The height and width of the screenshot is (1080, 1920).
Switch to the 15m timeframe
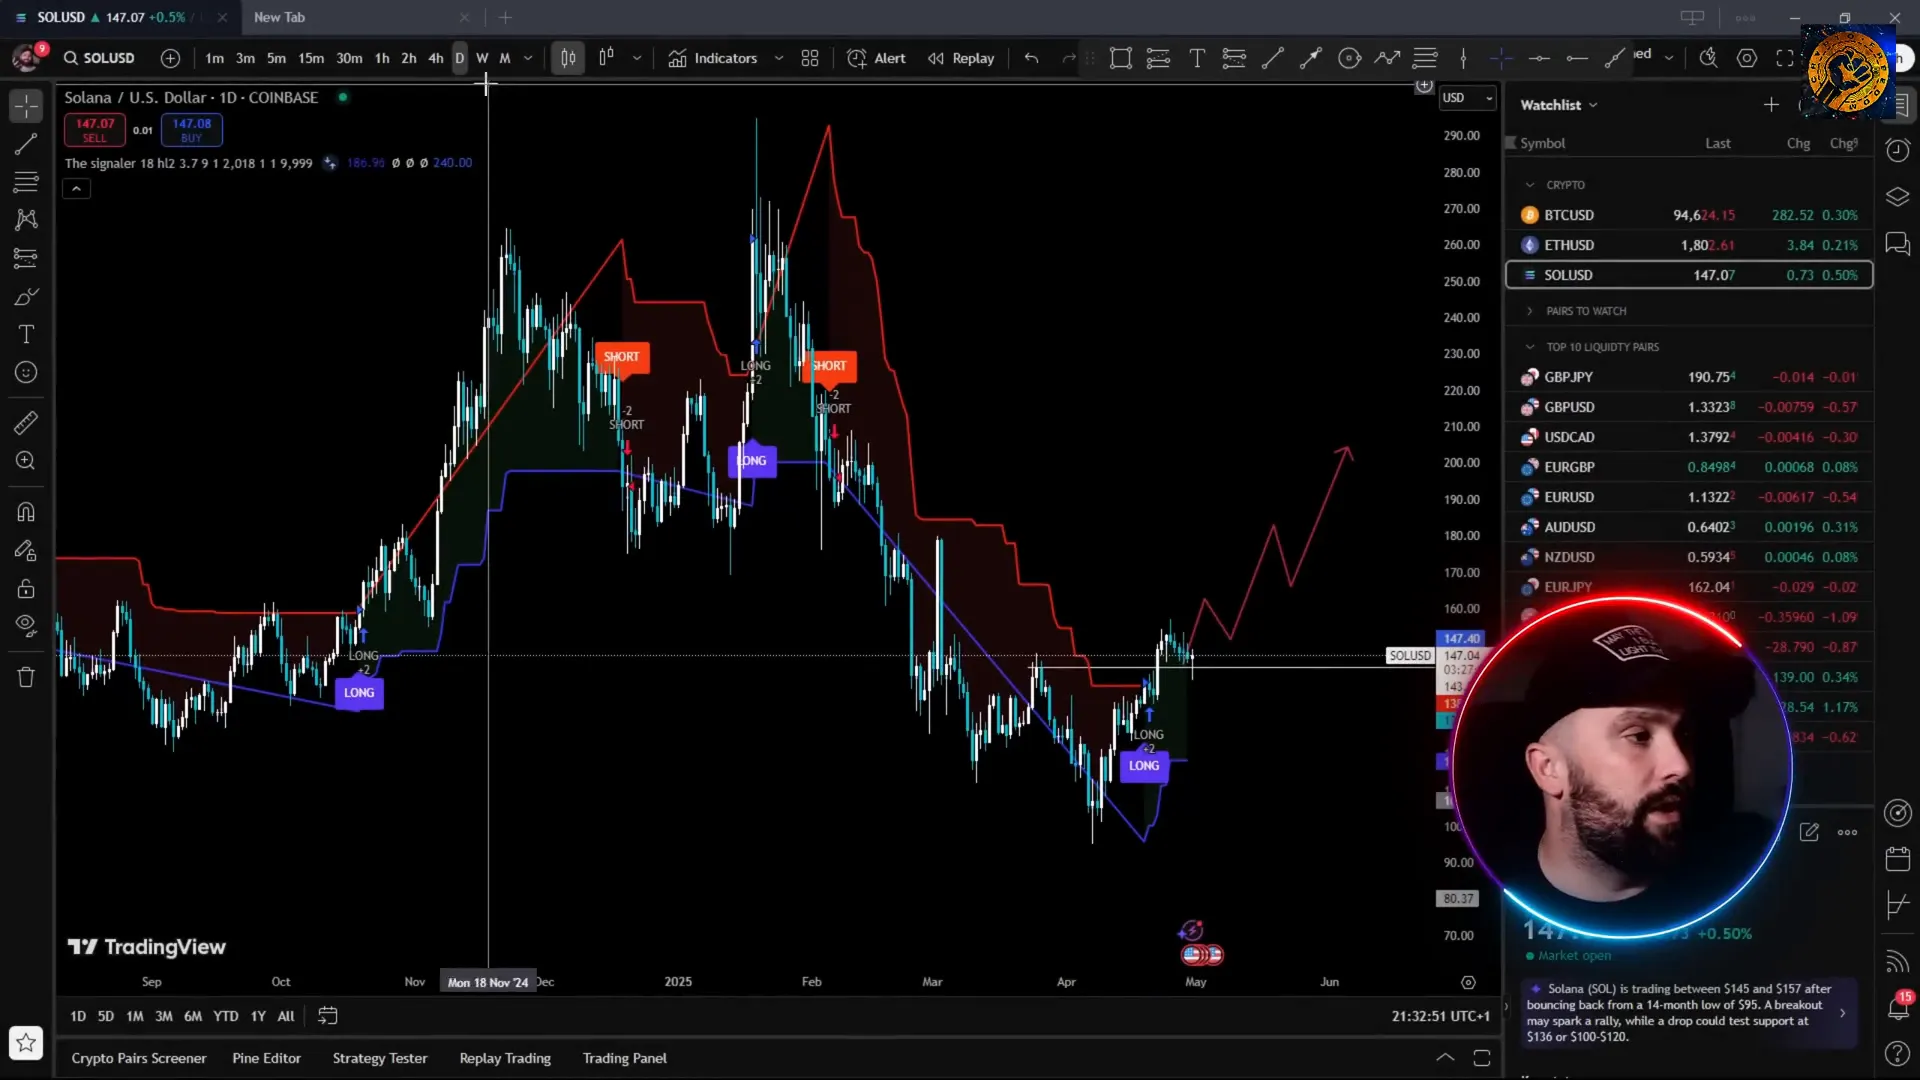(311, 58)
